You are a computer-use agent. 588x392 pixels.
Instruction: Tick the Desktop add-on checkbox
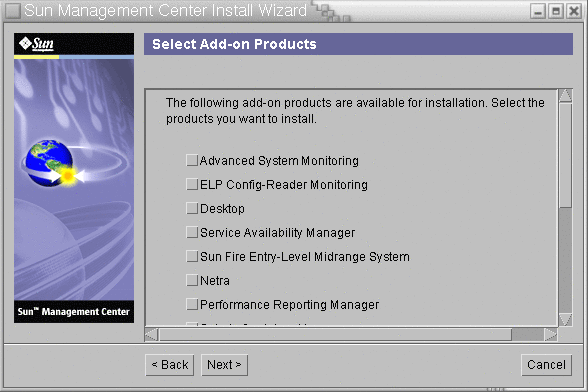(x=192, y=209)
